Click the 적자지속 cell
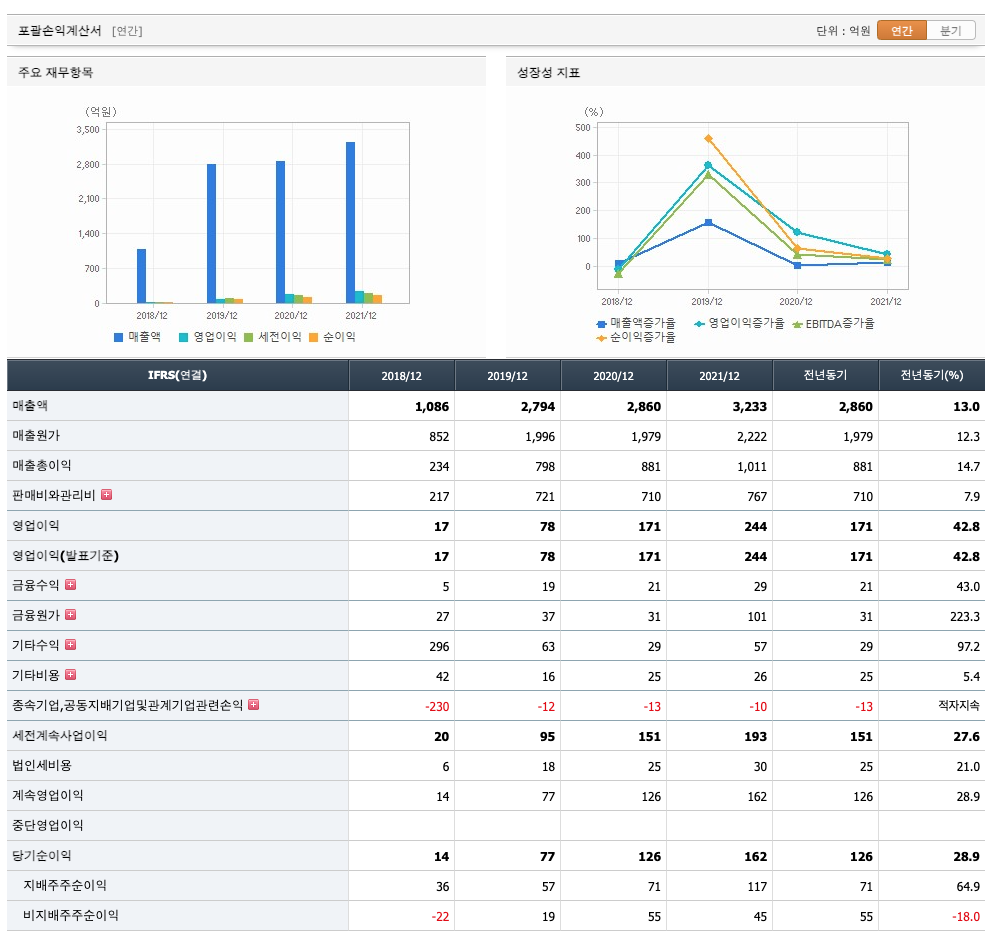Screen dimensions: 990x941 click(x=959, y=705)
